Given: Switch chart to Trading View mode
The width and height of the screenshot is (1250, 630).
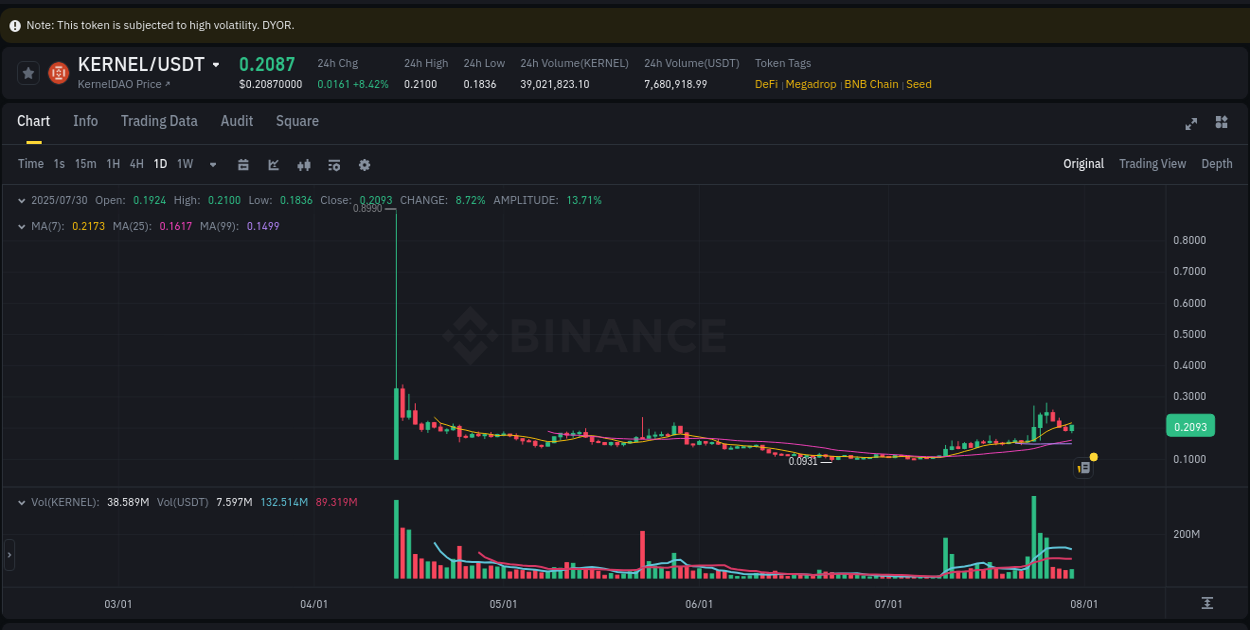Looking at the screenshot, I should [1152, 163].
